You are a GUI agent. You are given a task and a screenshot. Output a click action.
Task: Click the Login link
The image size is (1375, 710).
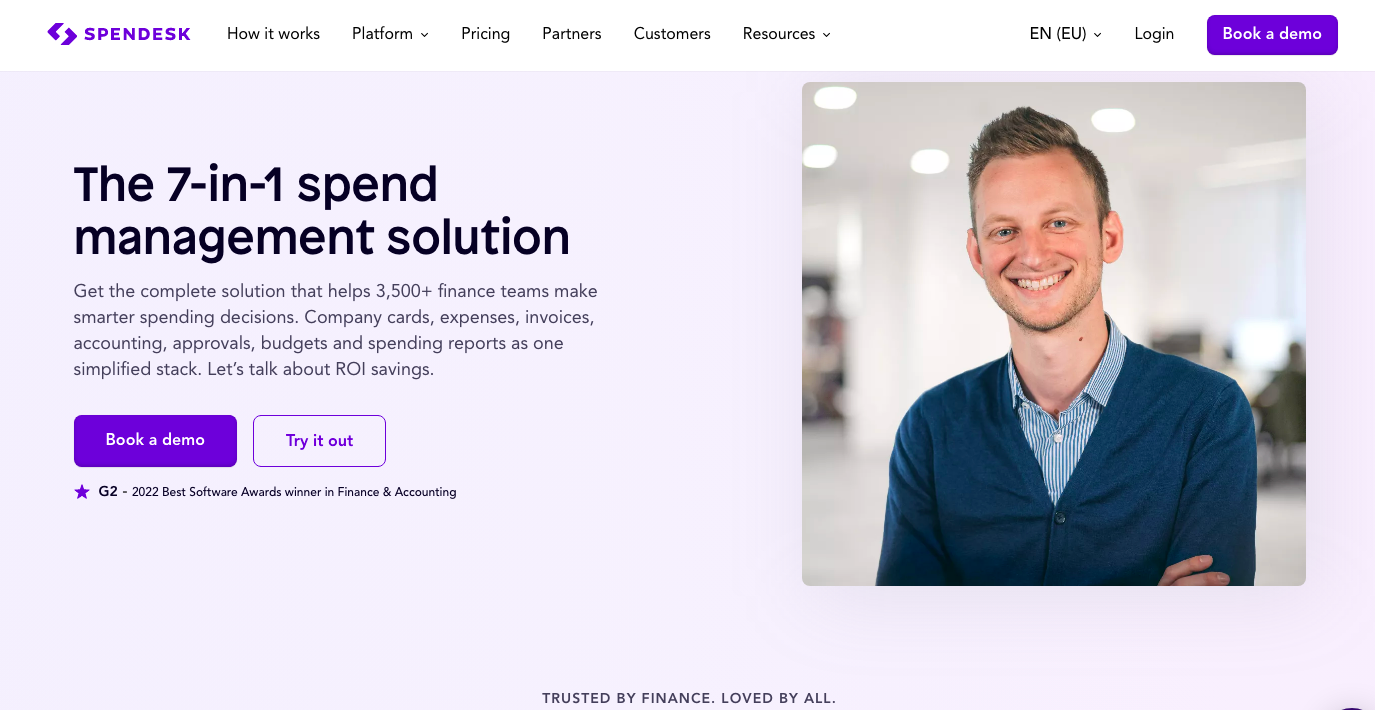pyautogui.click(x=1154, y=34)
